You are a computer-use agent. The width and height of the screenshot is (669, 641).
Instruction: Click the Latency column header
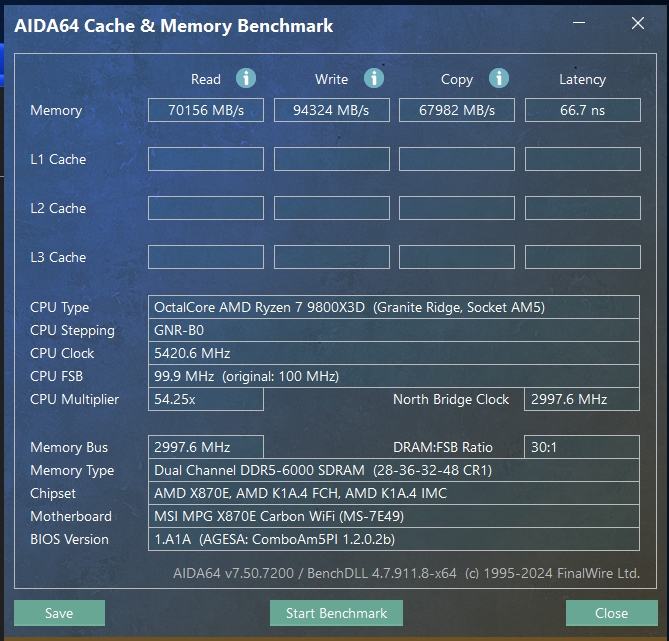click(x=582, y=80)
